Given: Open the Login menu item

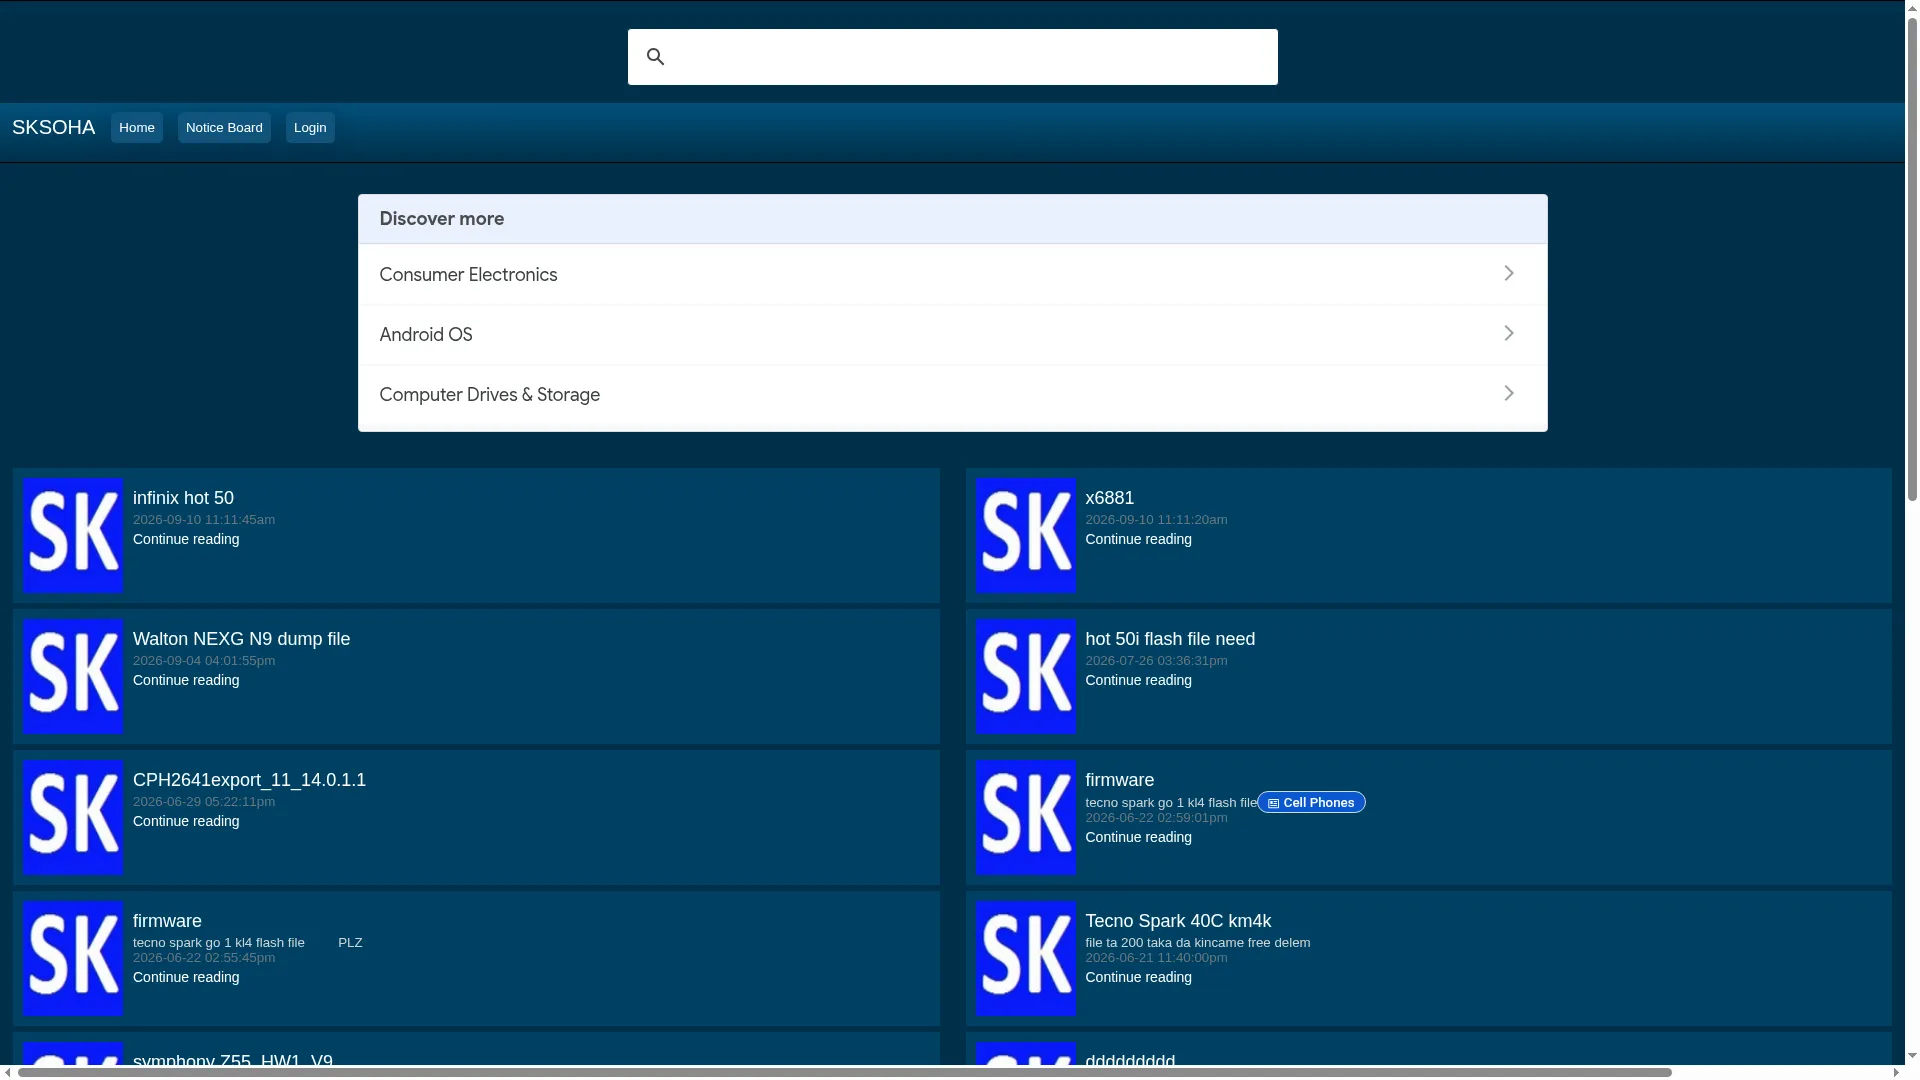Looking at the screenshot, I should tap(310, 128).
